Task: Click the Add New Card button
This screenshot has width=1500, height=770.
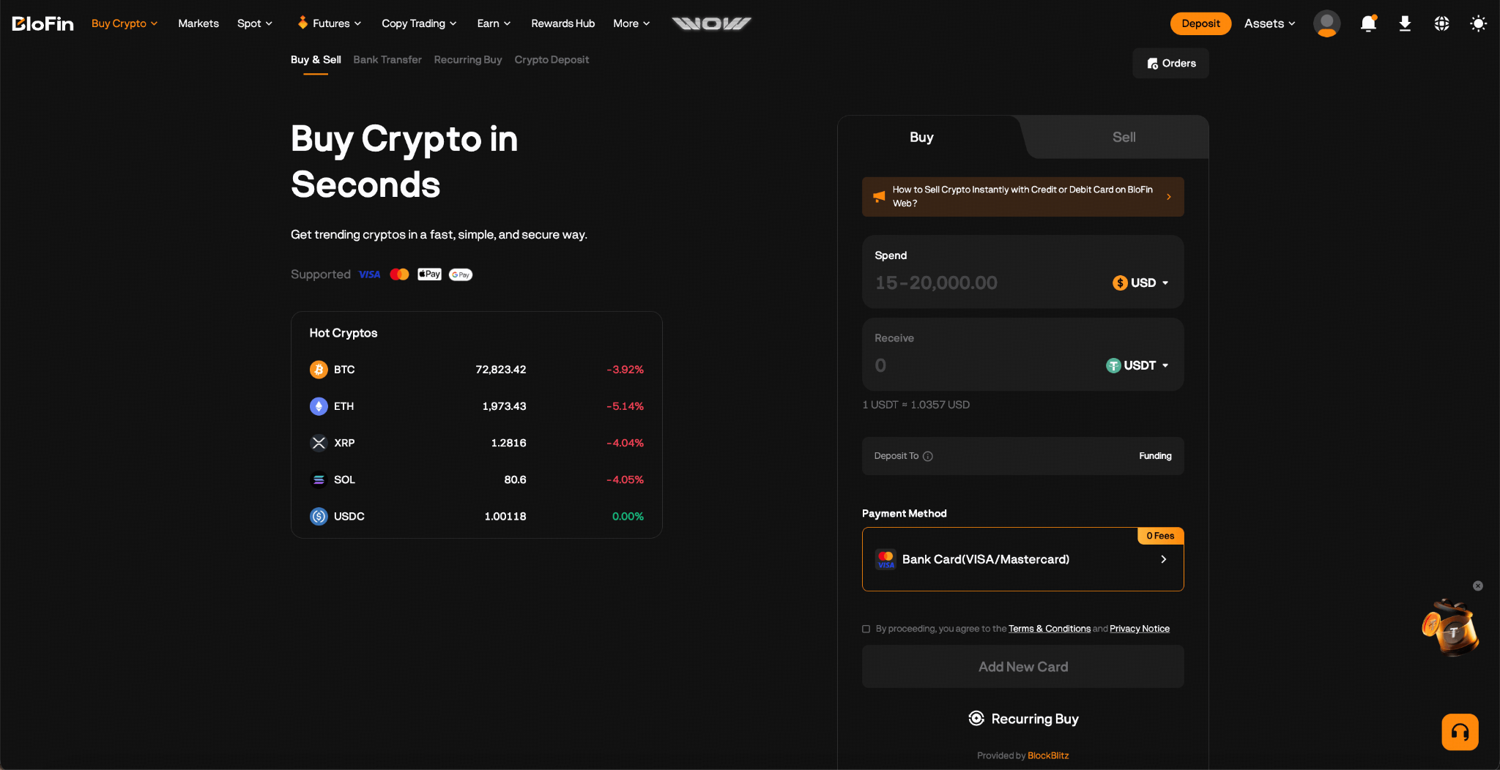Action: (1023, 667)
